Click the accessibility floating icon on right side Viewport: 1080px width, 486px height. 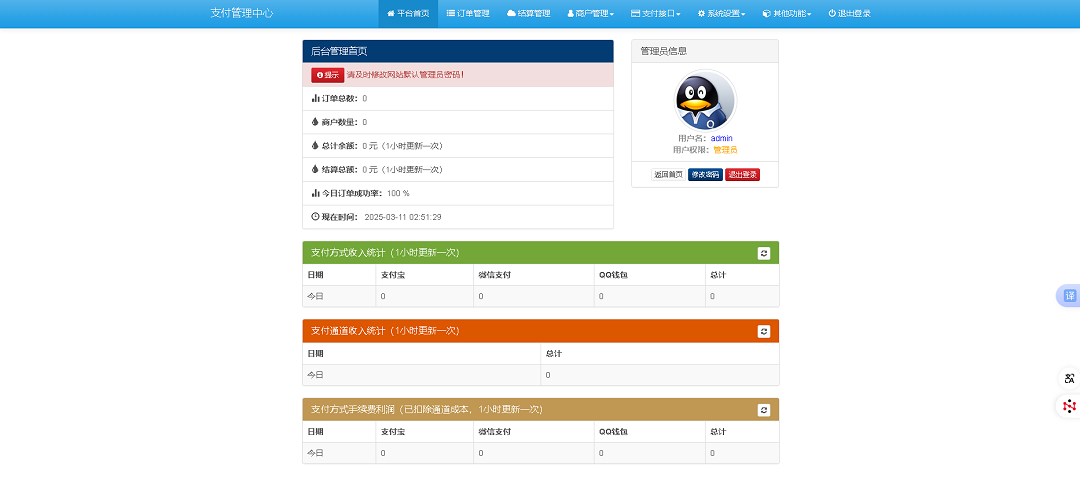(x=1069, y=378)
